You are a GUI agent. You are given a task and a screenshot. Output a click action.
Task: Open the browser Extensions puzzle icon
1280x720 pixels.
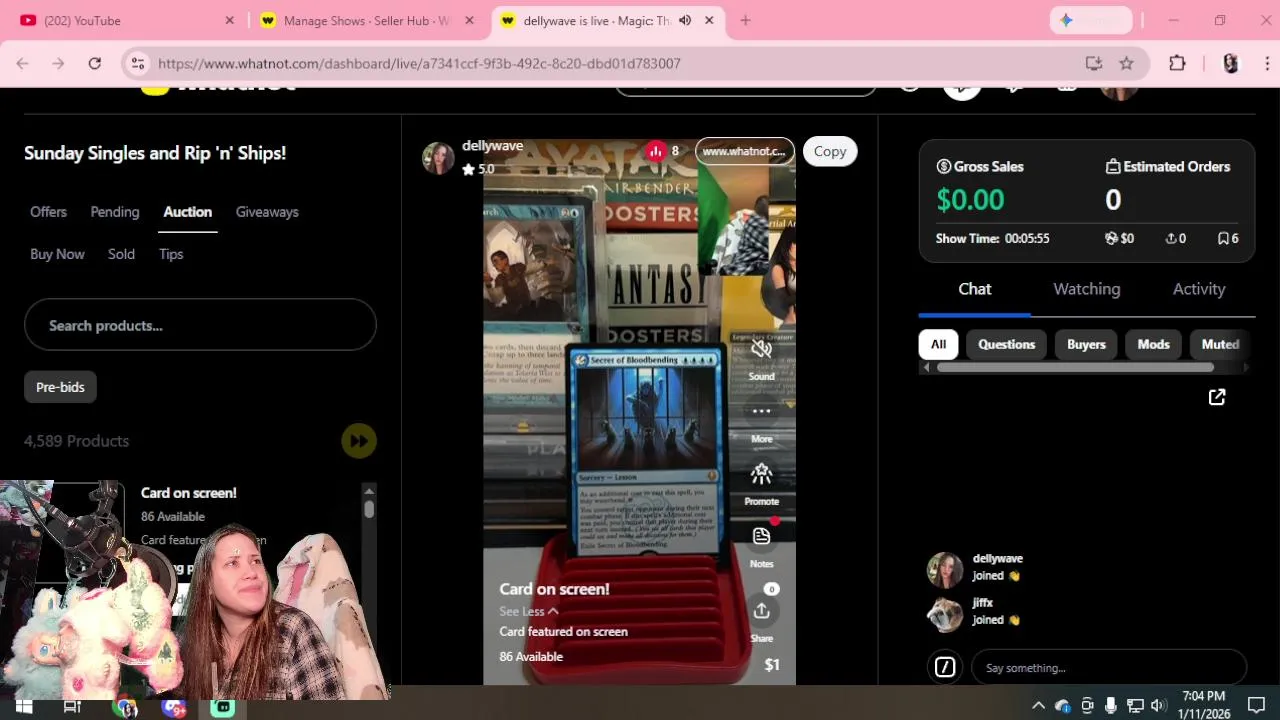pos(1177,63)
